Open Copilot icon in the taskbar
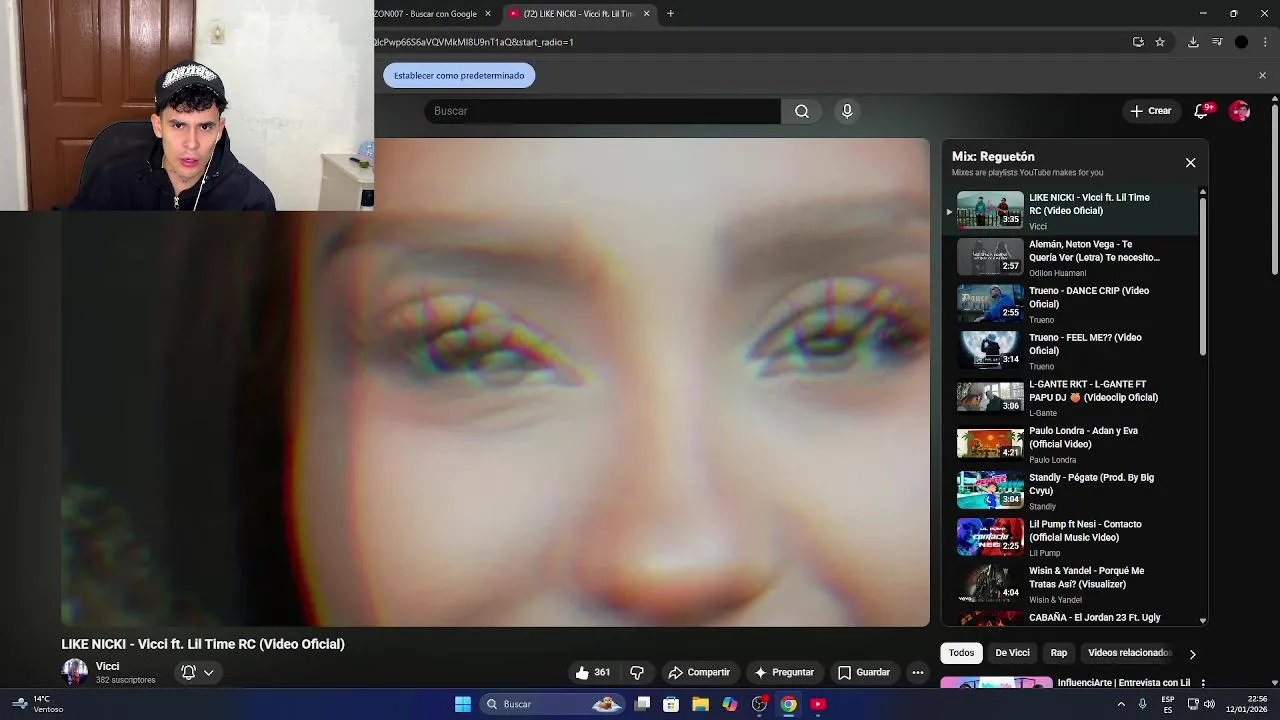The width and height of the screenshot is (1280, 720). tap(730, 704)
